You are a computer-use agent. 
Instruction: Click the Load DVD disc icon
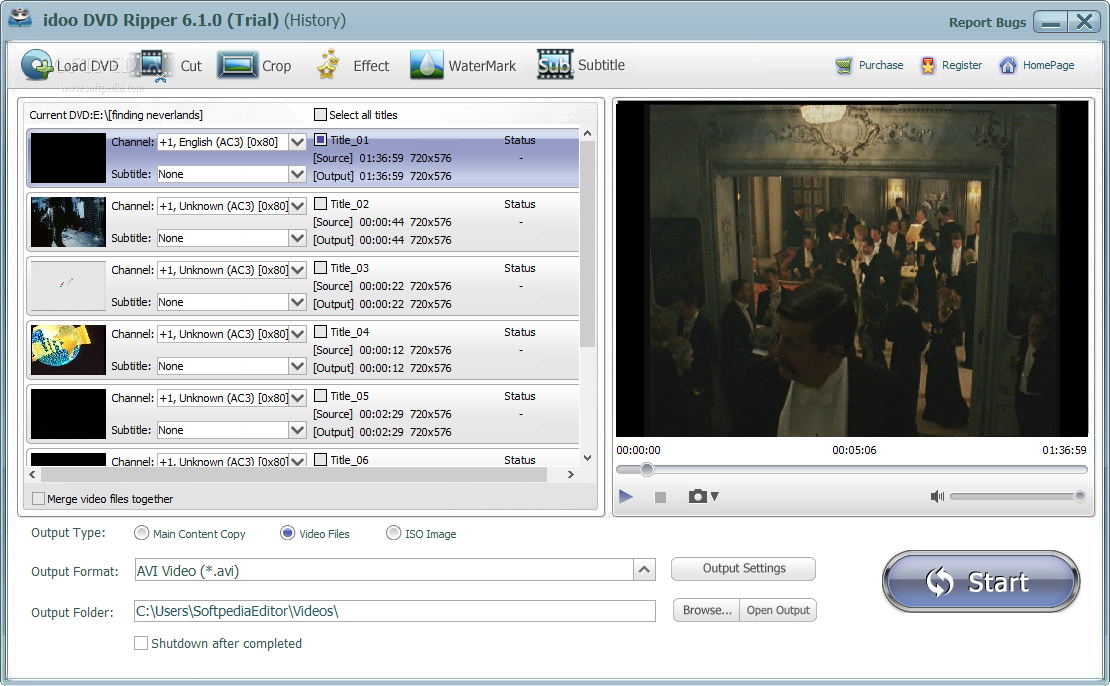[37, 65]
